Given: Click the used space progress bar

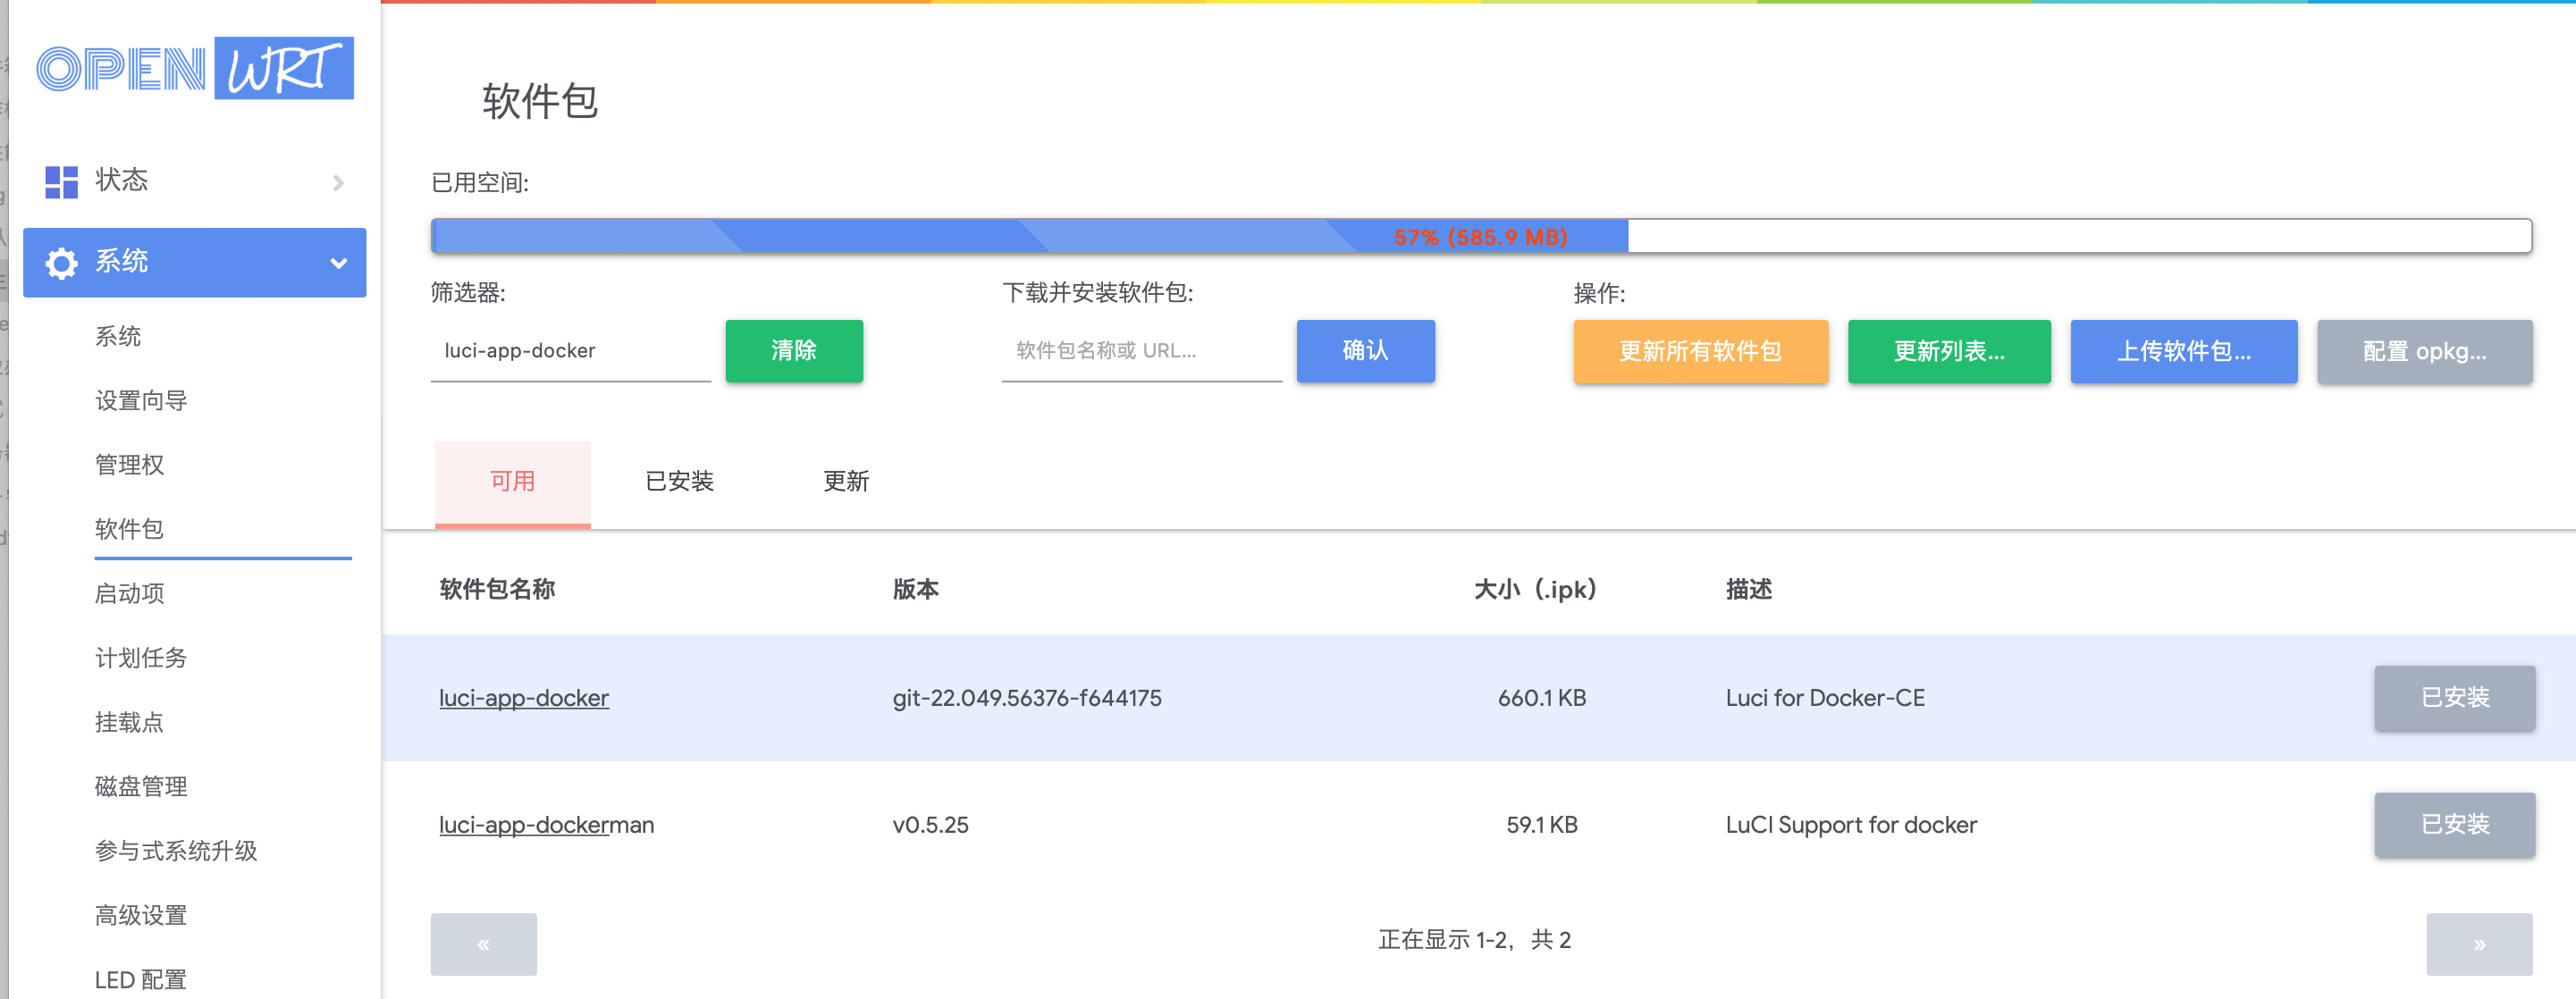Looking at the screenshot, I should tap(1480, 236).
